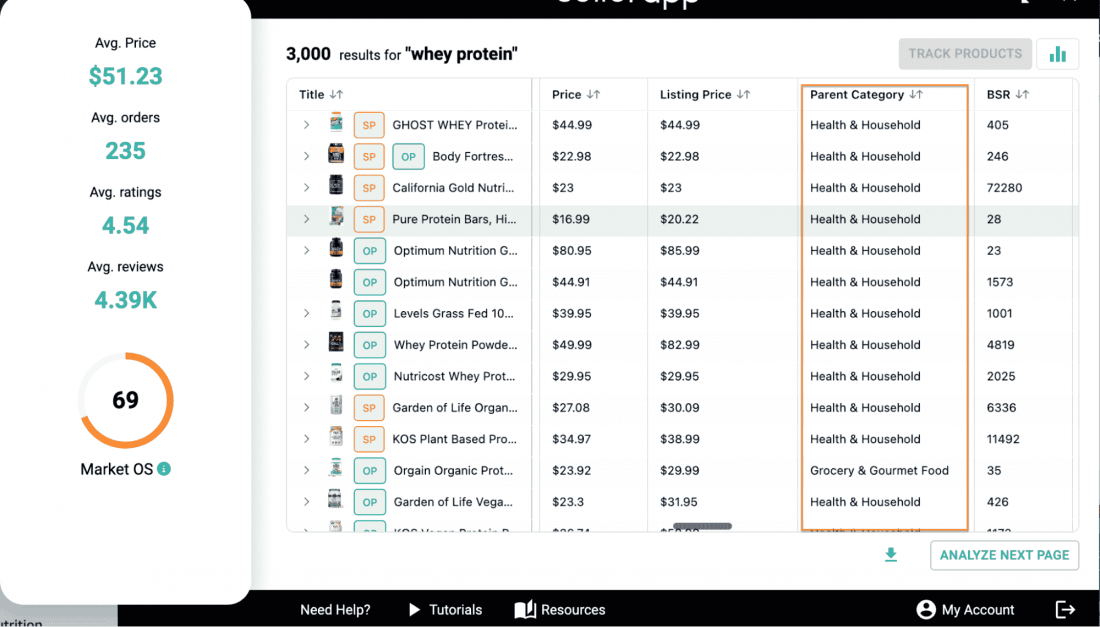Select the $80.95 price cell
1100x627 pixels.
pos(572,250)
